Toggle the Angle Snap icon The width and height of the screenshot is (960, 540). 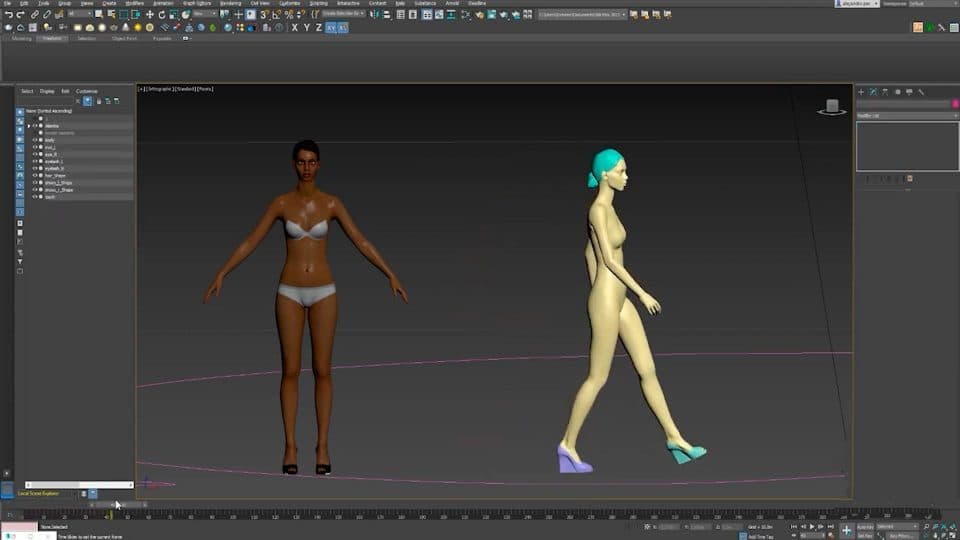point(277,14)
